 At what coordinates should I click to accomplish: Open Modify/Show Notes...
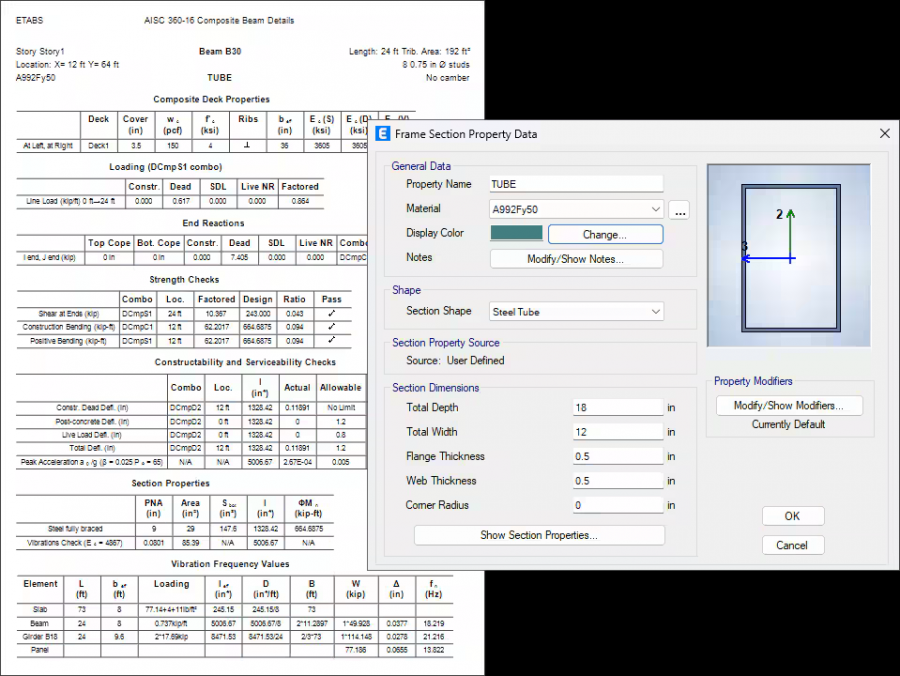pyautogui.click(x=576, y=259)
